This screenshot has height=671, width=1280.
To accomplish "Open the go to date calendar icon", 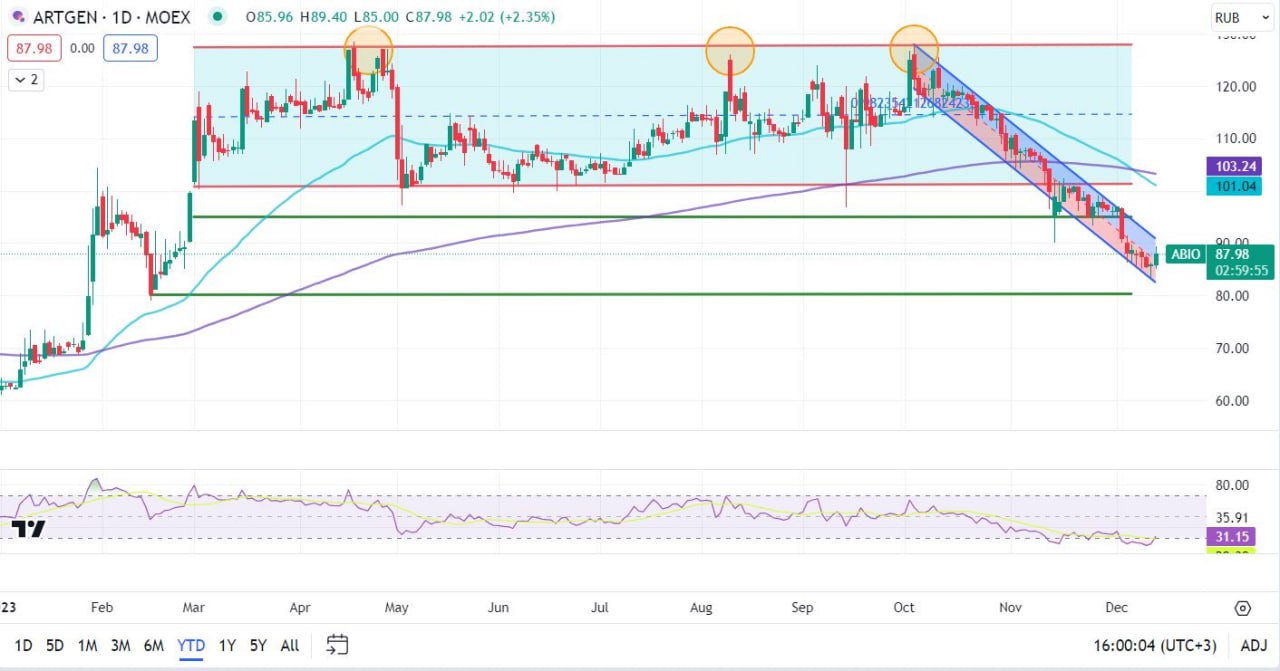I will (338, 645).
